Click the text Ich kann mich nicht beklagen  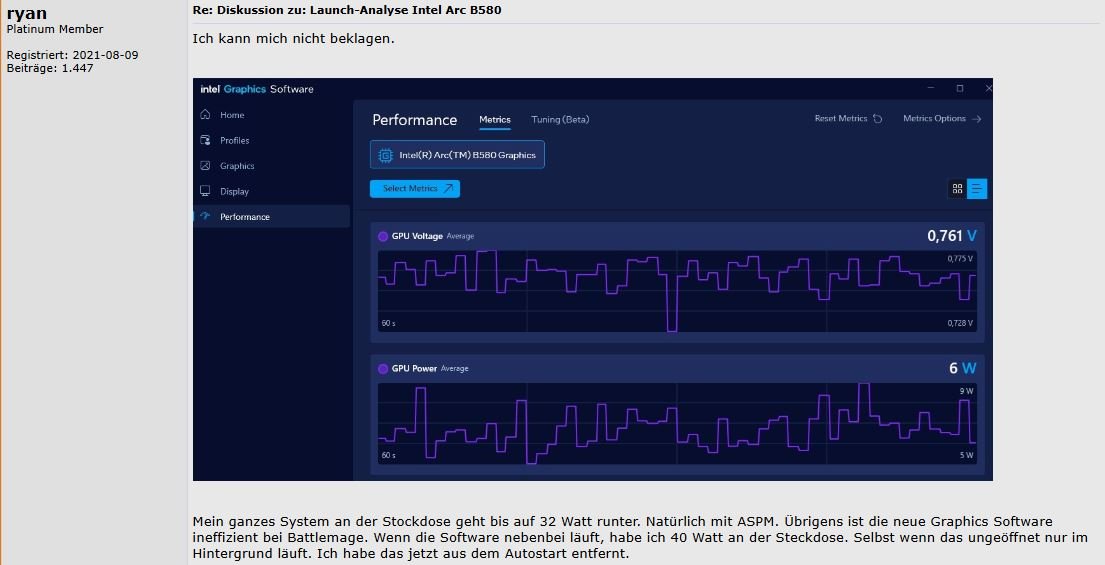pos(293,39)
